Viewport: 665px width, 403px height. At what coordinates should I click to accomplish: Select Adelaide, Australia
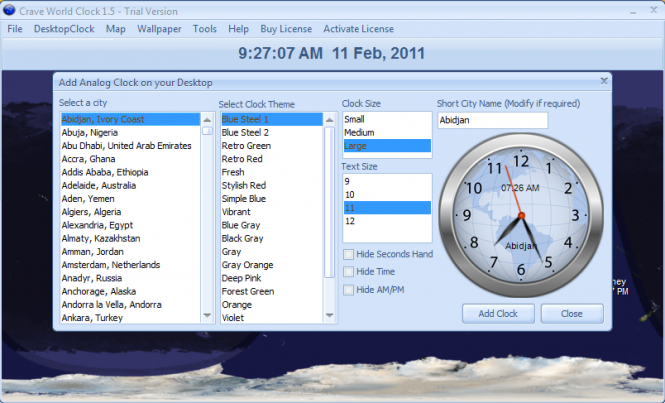(x=130, y=185)
